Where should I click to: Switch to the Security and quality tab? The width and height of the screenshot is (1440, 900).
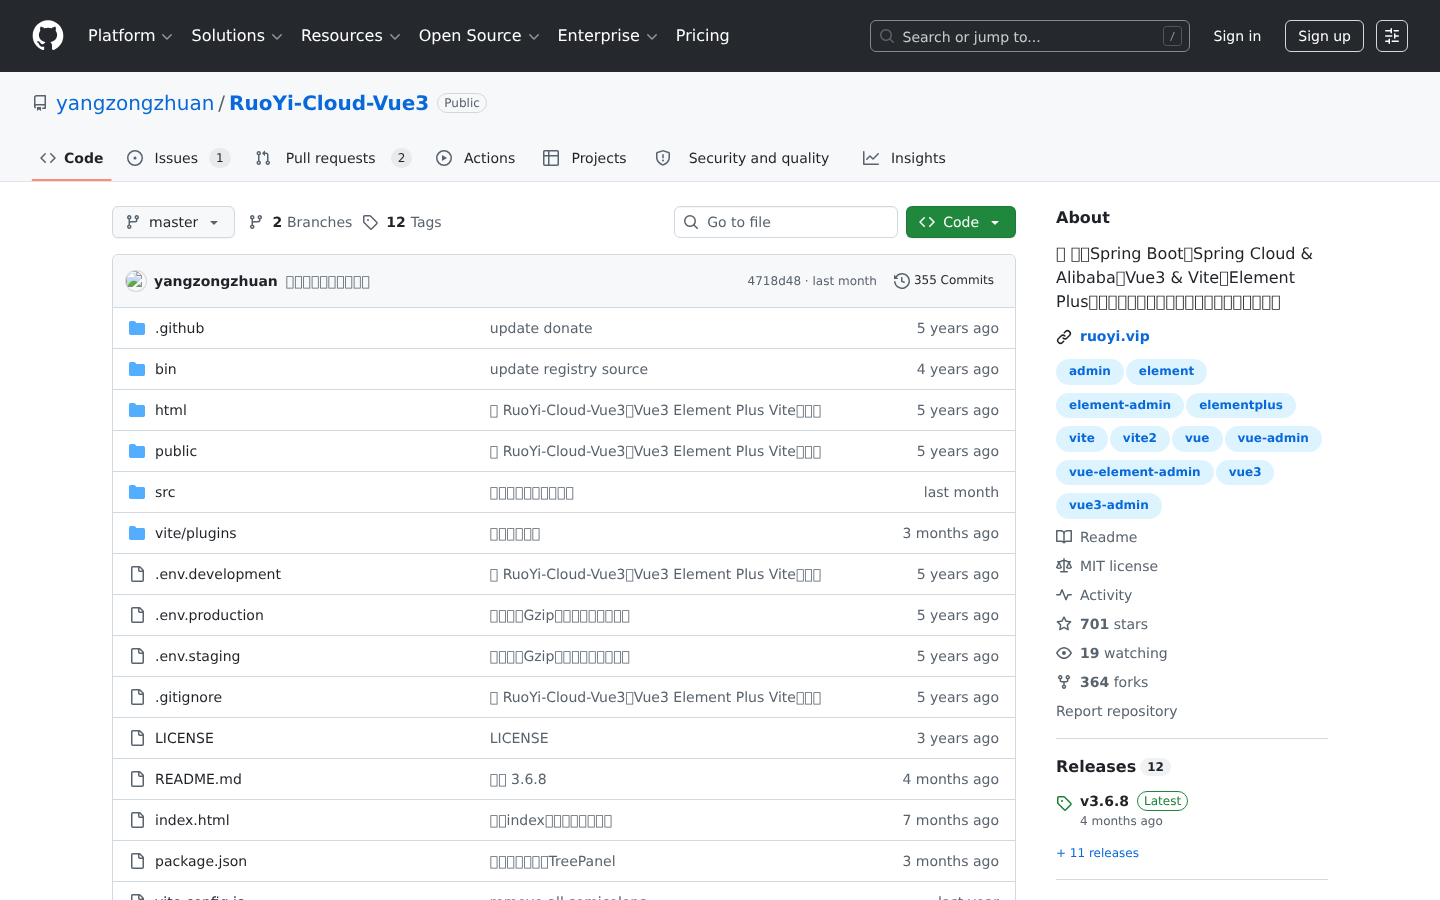click(742, 158)
